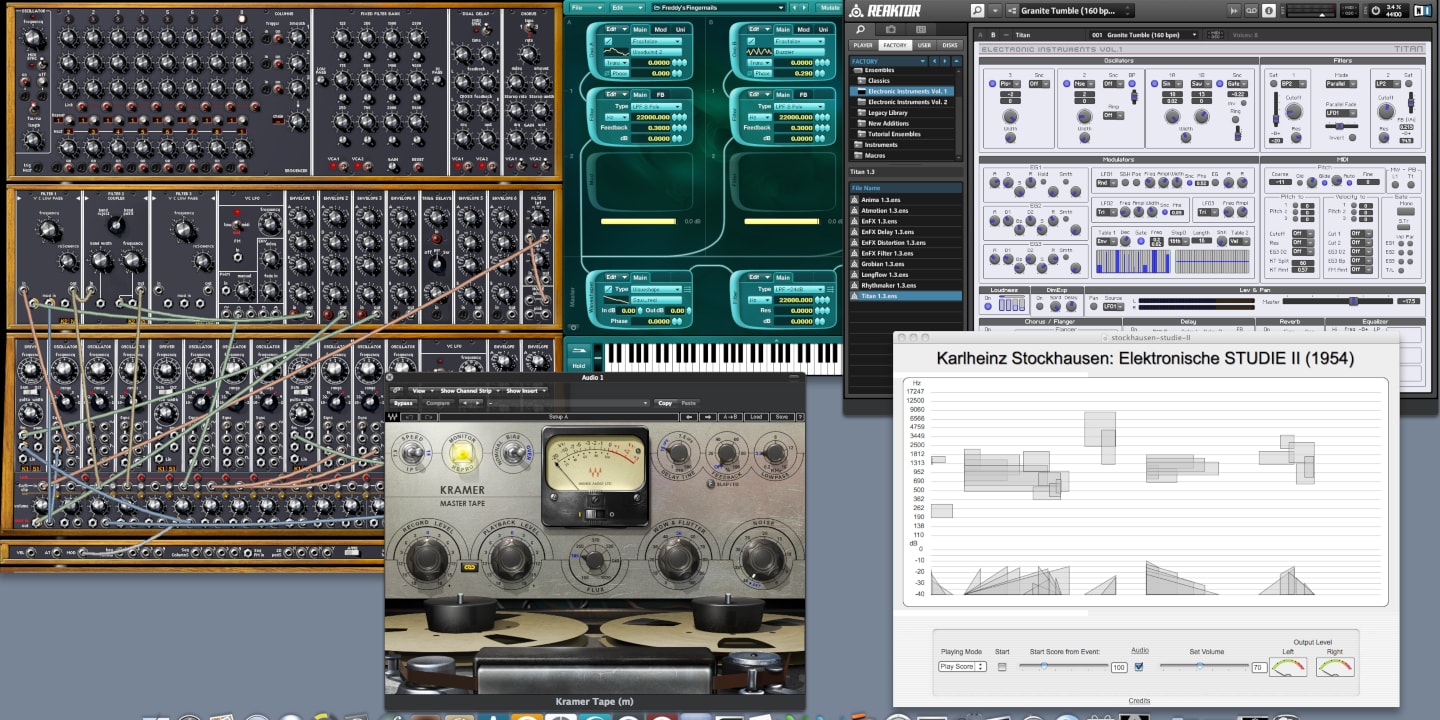This screenshot has width=1440, height=720.
Task: Flip the Bias nominal/over switch
Action: point(514,452)
